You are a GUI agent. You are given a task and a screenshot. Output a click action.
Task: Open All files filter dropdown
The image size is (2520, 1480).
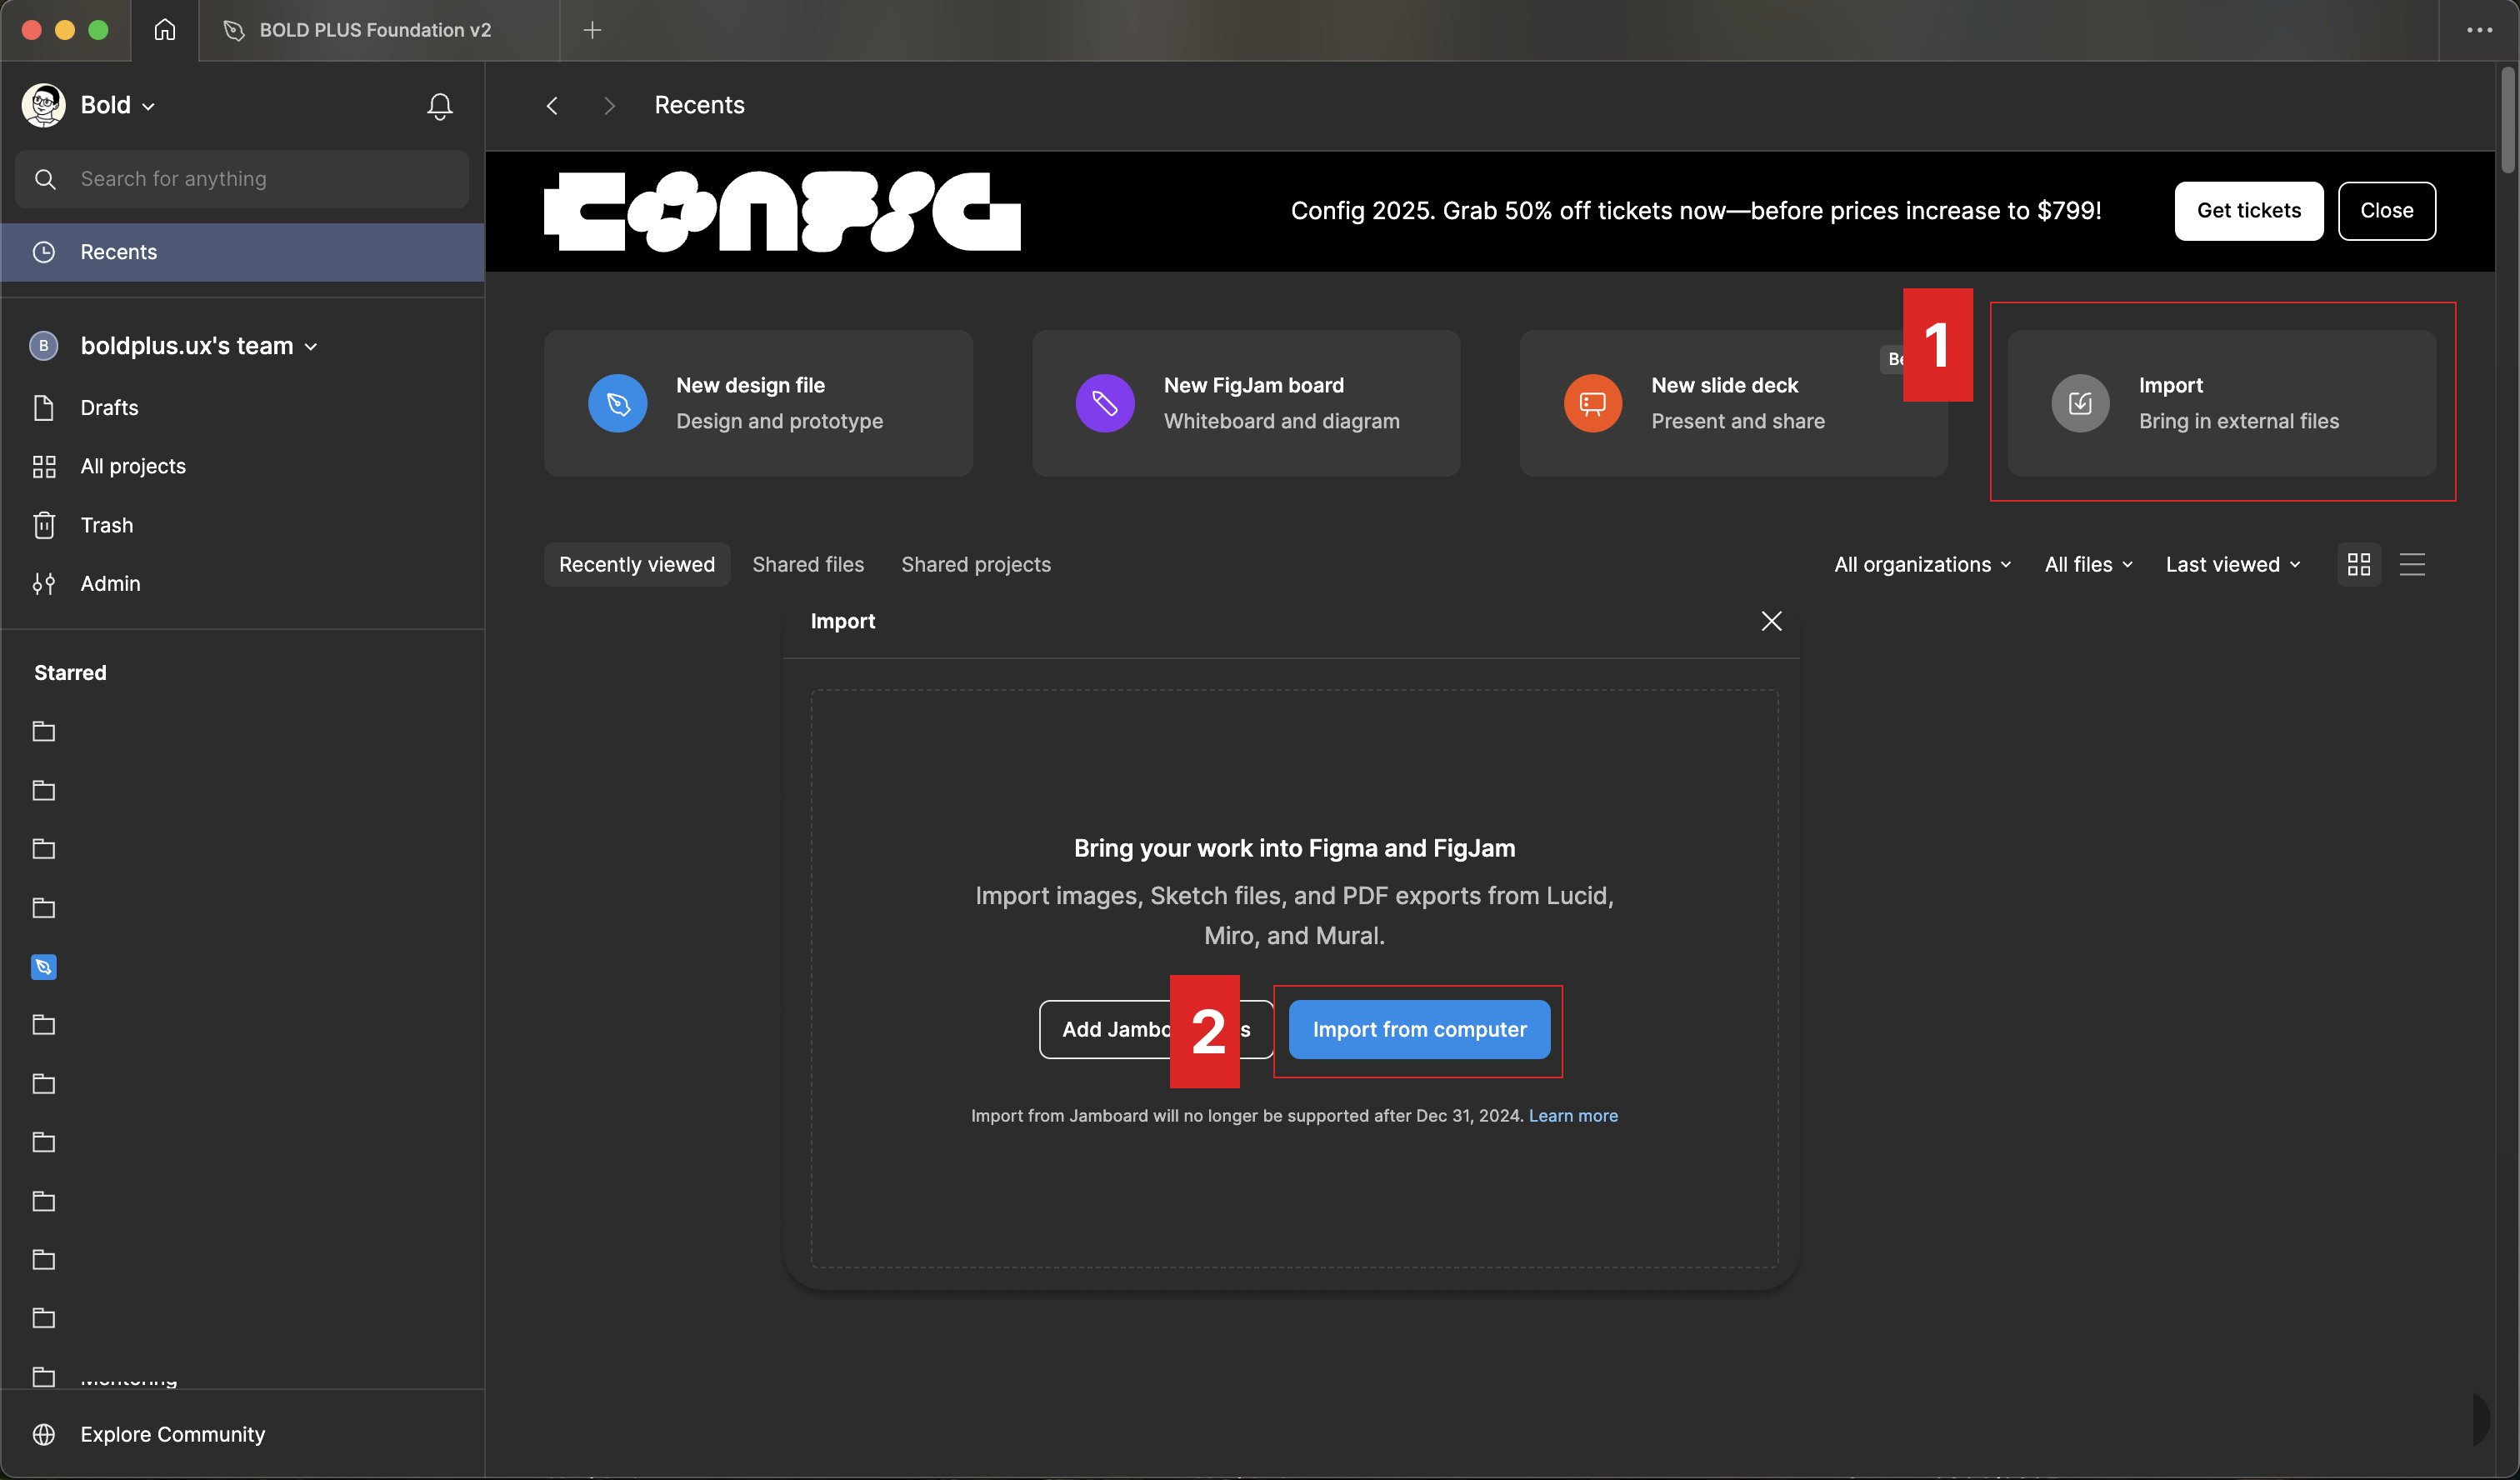(x=2088, y=564)
